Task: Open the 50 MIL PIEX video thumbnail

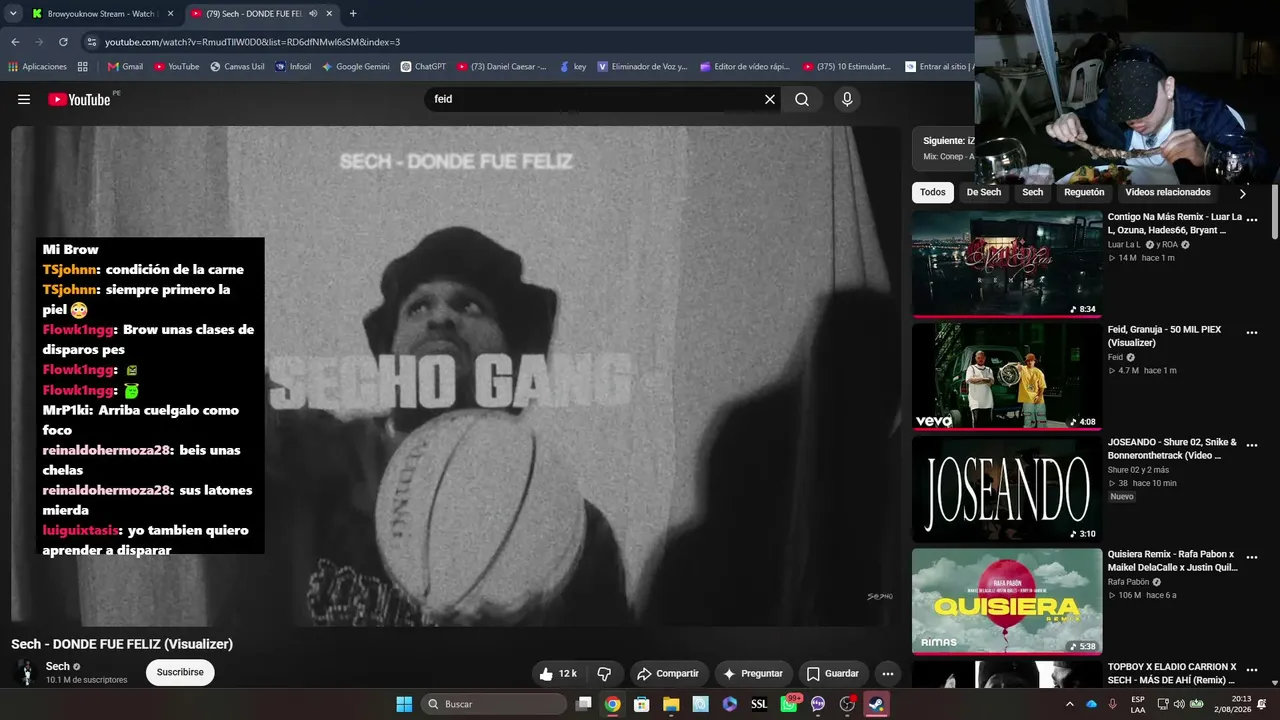Action: coord(1007,376)
